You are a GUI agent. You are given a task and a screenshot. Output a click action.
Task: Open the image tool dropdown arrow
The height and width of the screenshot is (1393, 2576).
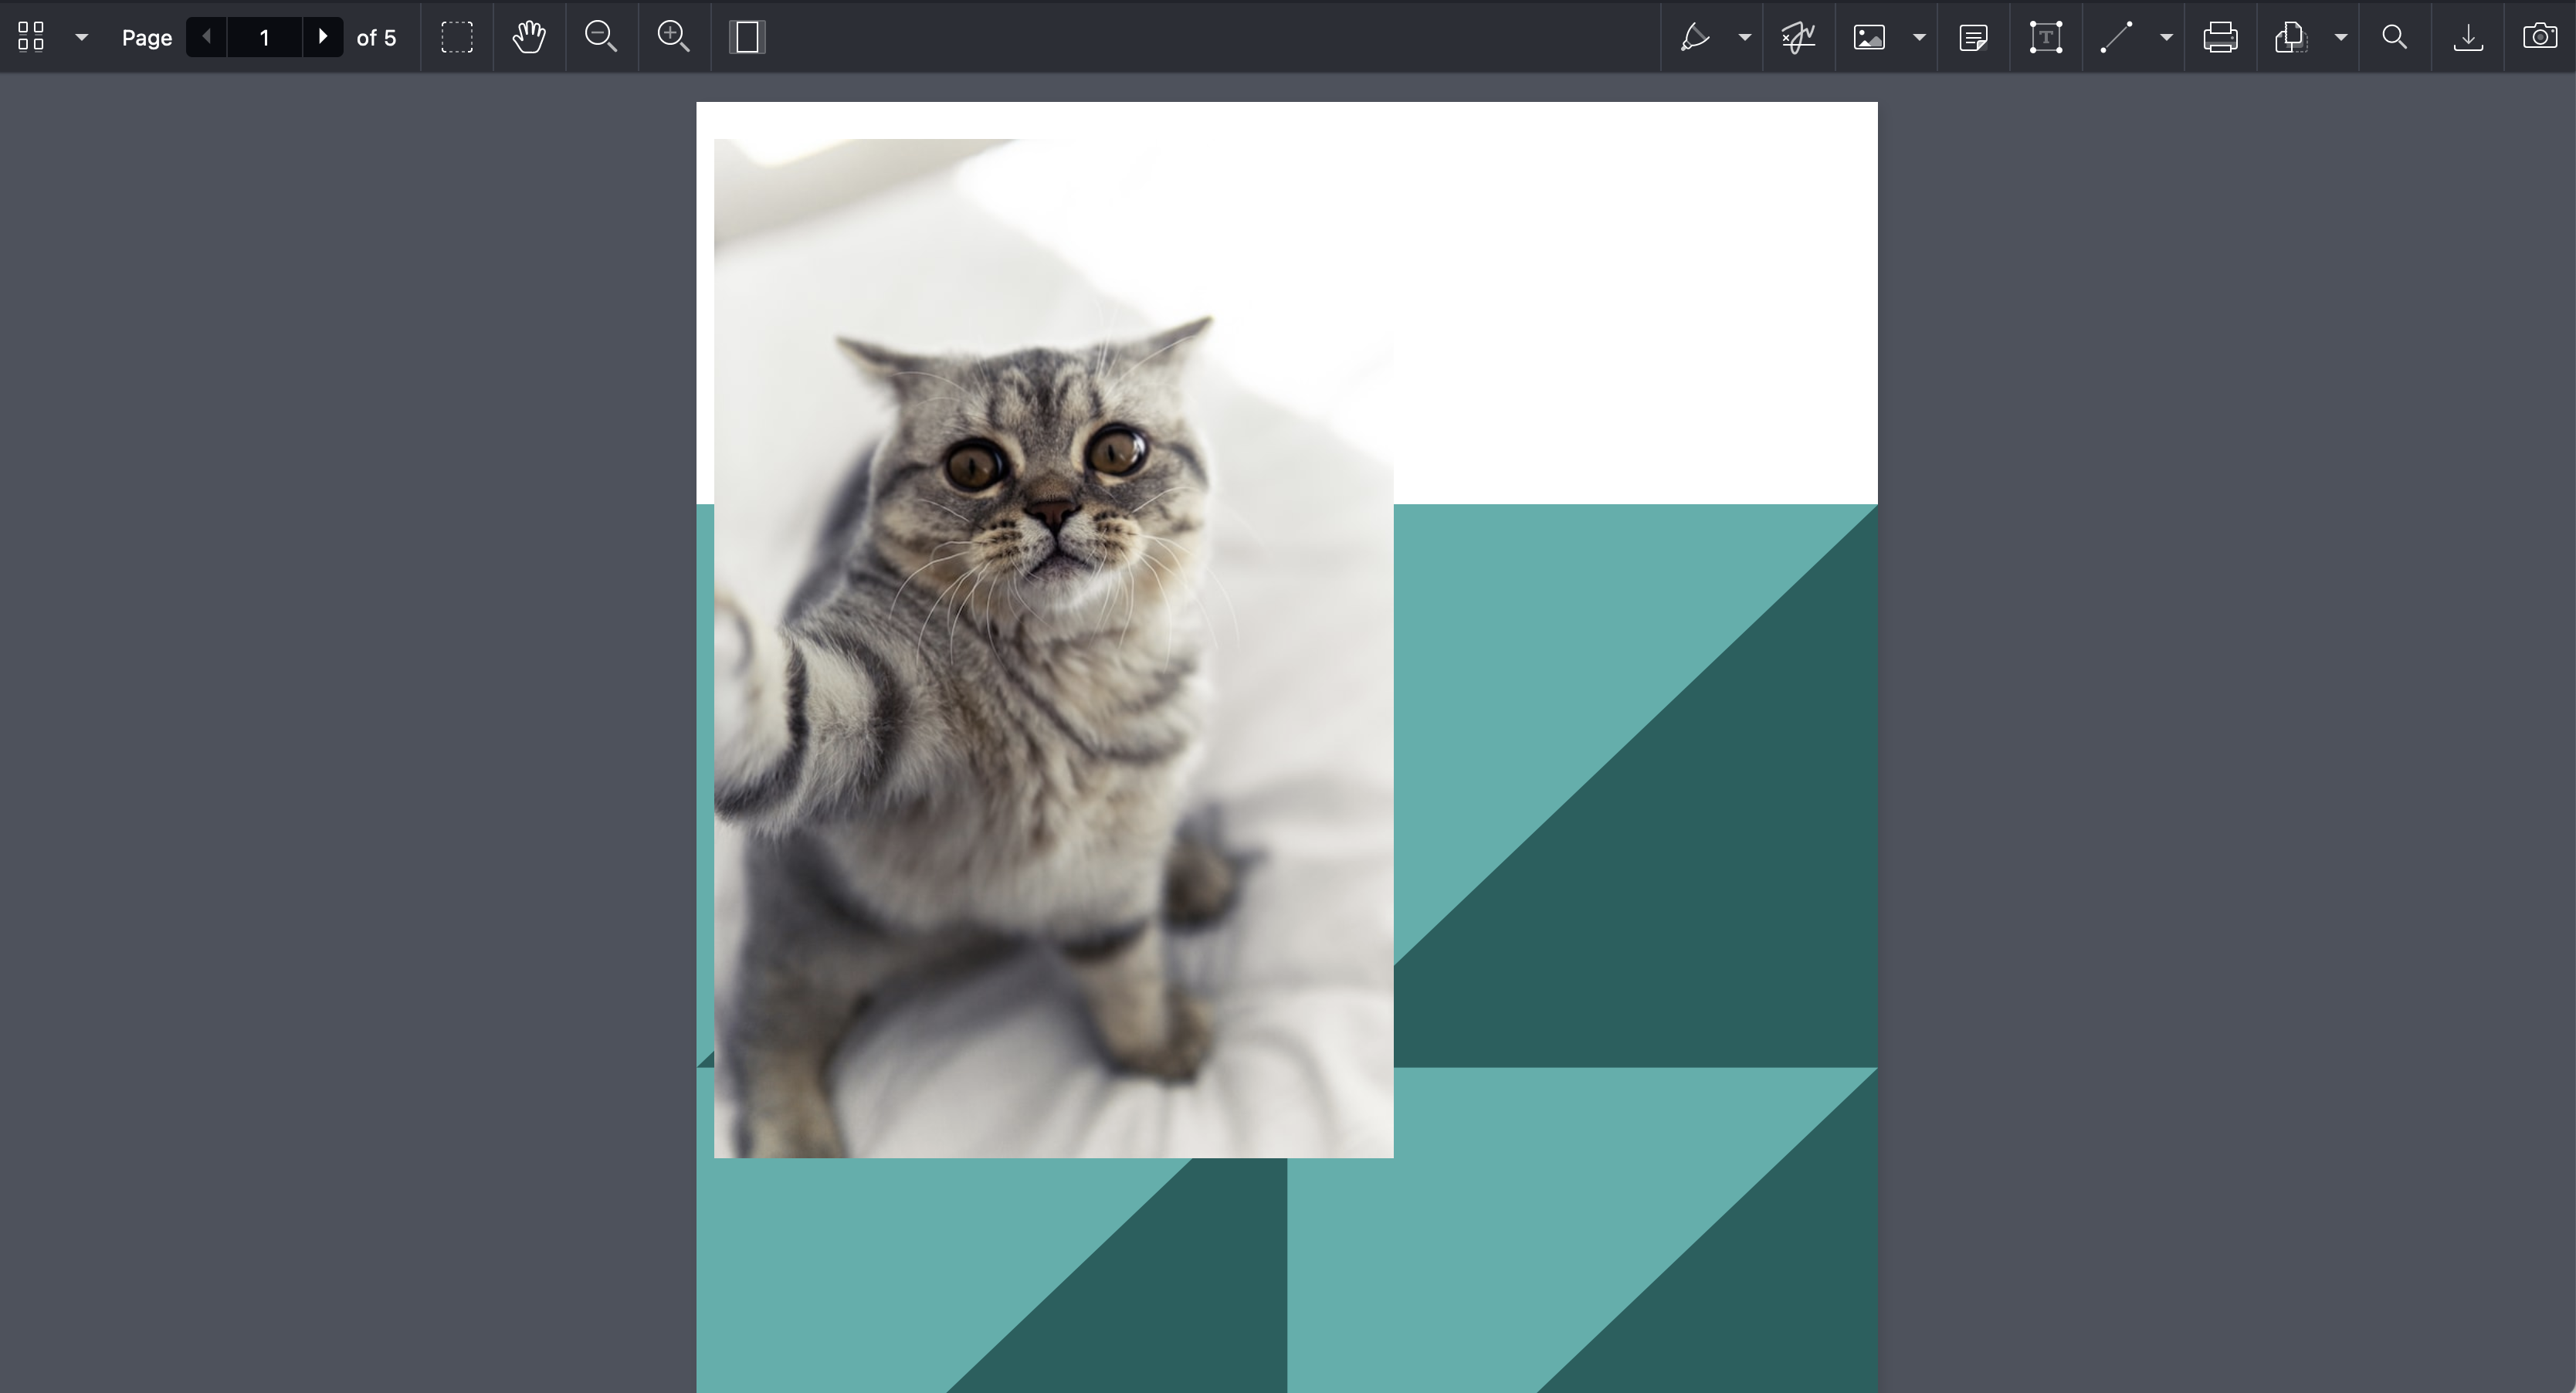pos(1919,37)
